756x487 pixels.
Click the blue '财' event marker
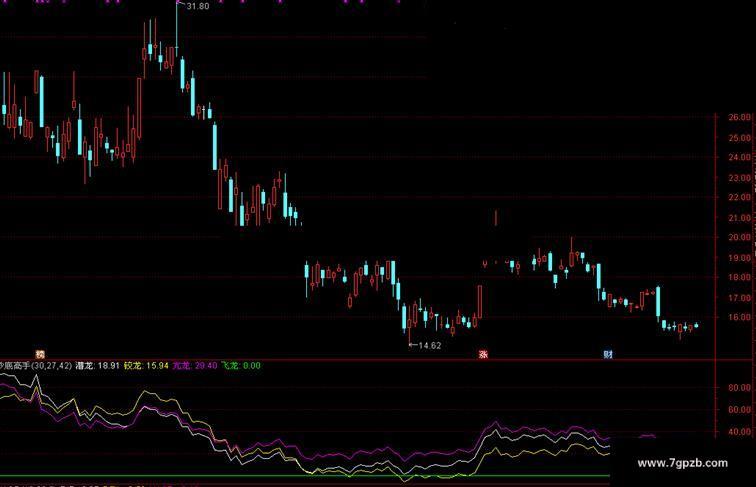(x=608, y=354)
